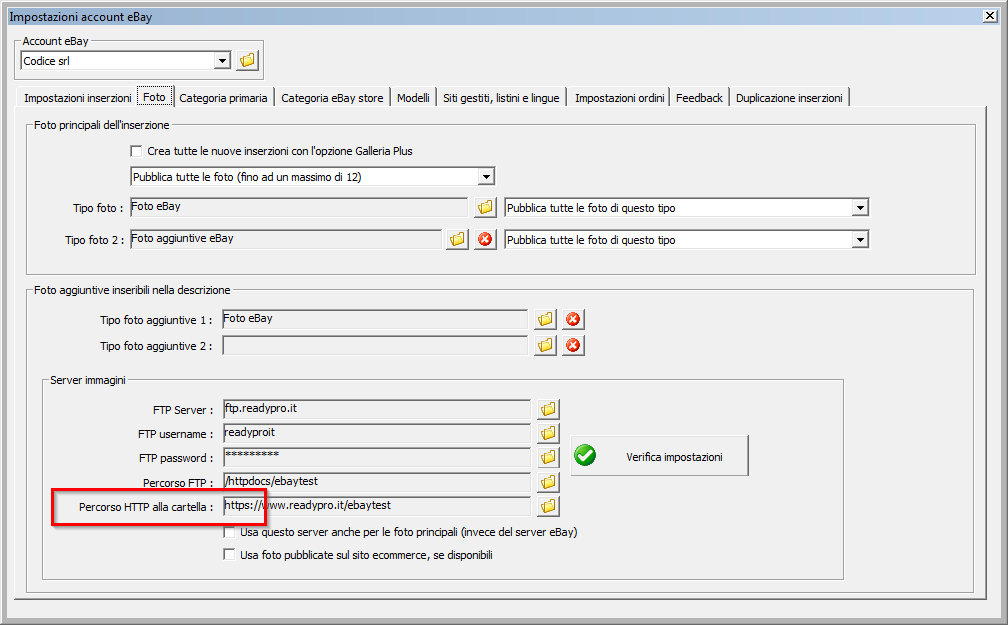Image resolution: width=1008 pixels, height=625 pixels.
Task: Check 'Usa foto pubblicate sul sito ecommerce'
Action: point(229,554)
